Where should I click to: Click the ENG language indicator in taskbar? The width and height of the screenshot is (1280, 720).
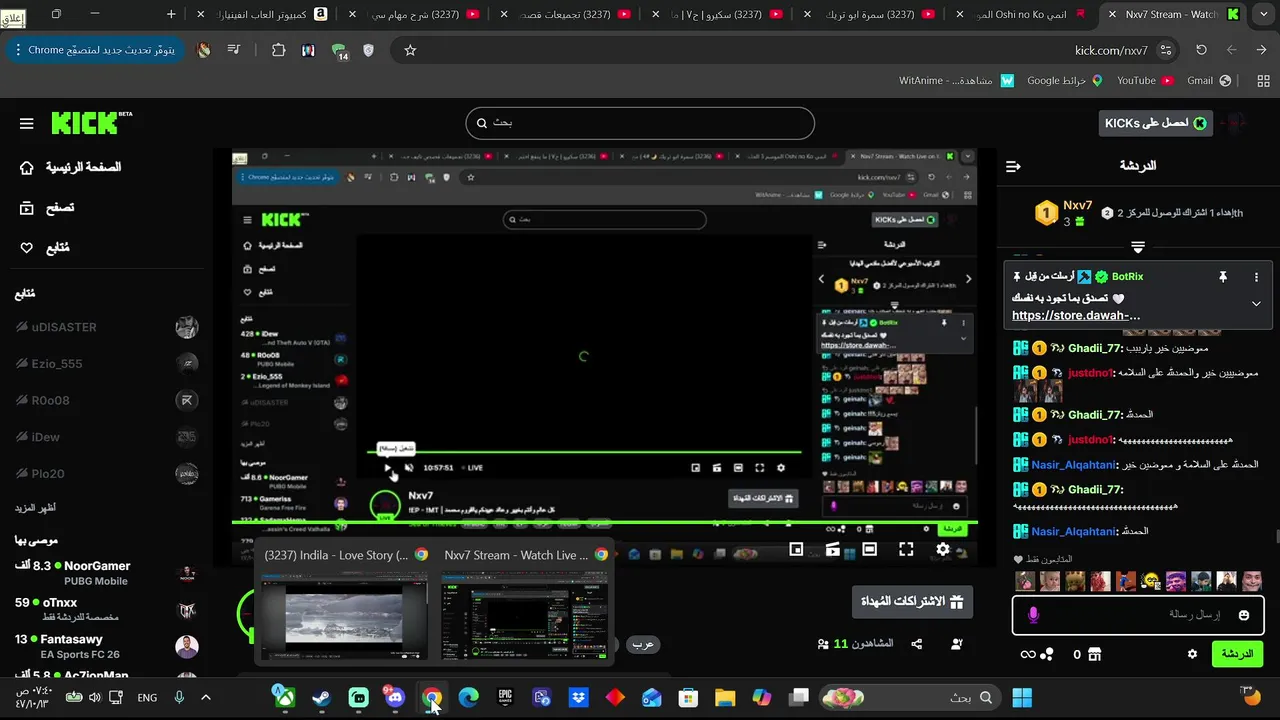[x=147, y=697]
